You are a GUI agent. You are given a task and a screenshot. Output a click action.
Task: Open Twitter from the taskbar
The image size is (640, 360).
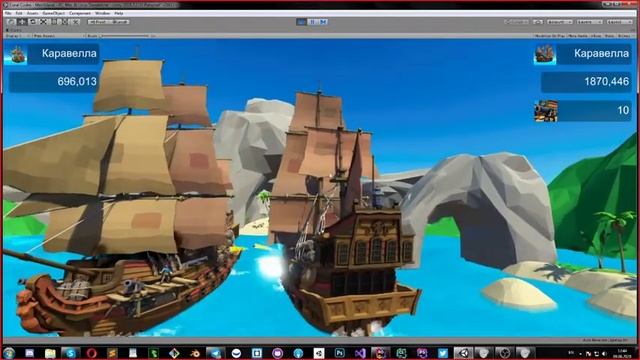[x=443, y=353]
